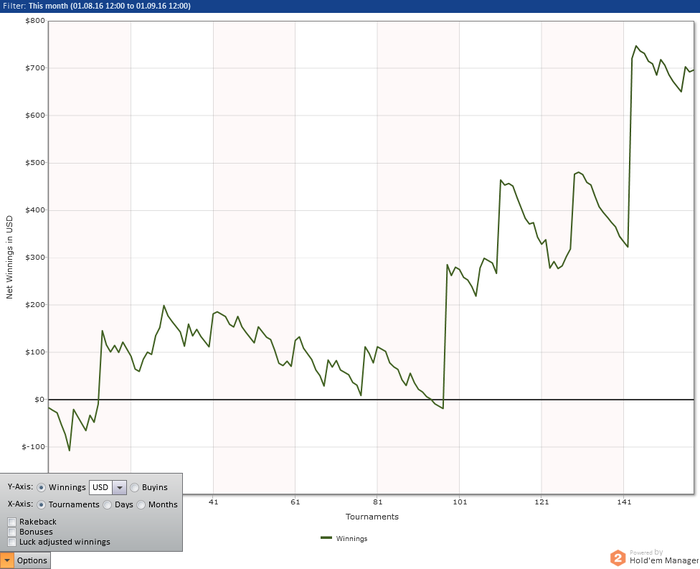Select Months X-axis radio button

tap(141, 505)
